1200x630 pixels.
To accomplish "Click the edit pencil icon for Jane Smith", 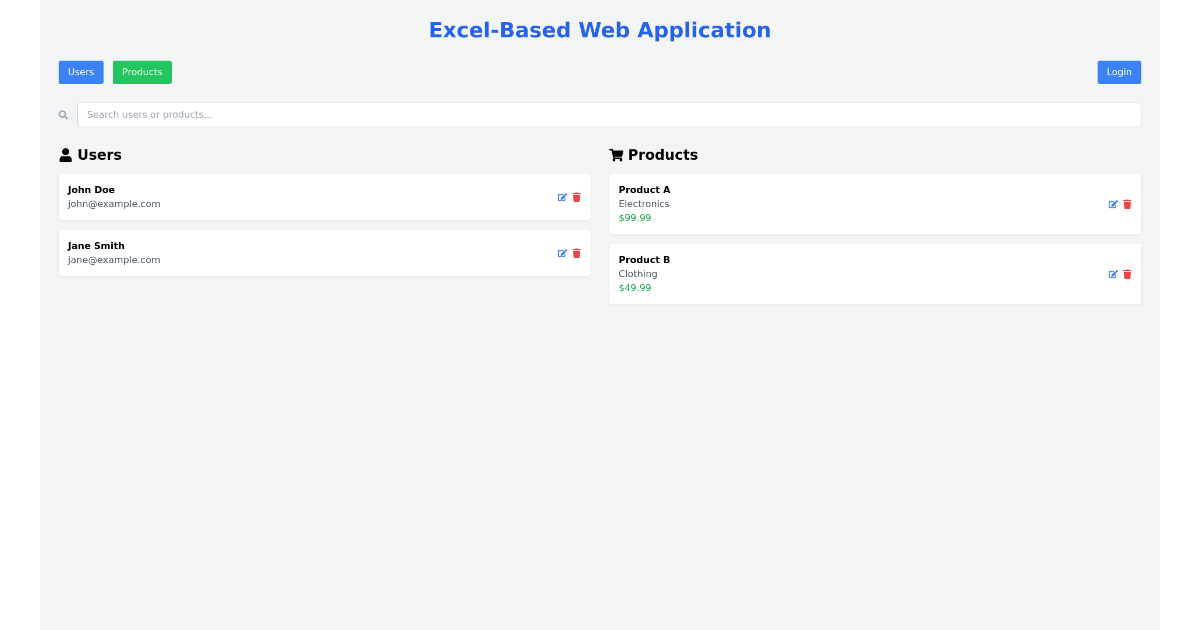I will (563, 253).
